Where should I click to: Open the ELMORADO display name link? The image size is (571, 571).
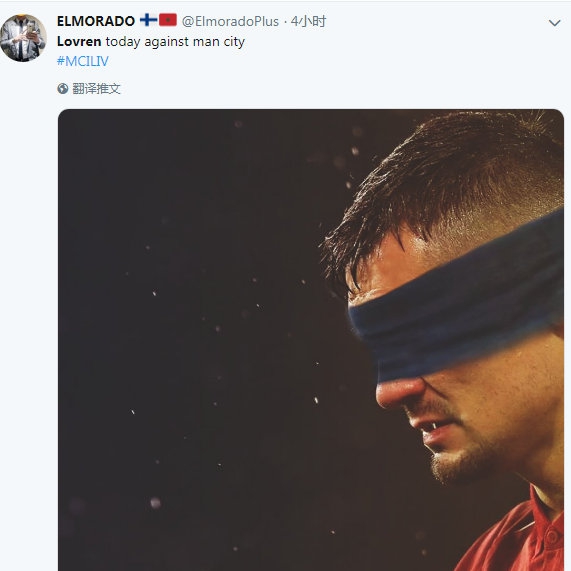point(96,21)
